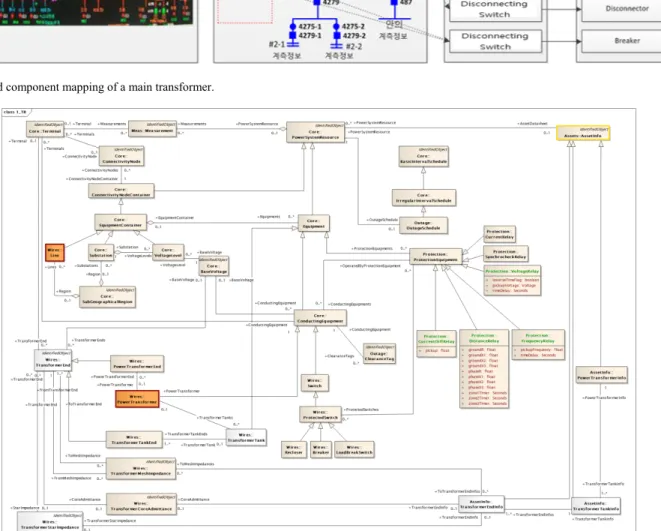Image resolution: width=661 pixels, height=531 pixels.
Task: Select the Wires::TransformerMeshImpedance box
Action: 141,469
